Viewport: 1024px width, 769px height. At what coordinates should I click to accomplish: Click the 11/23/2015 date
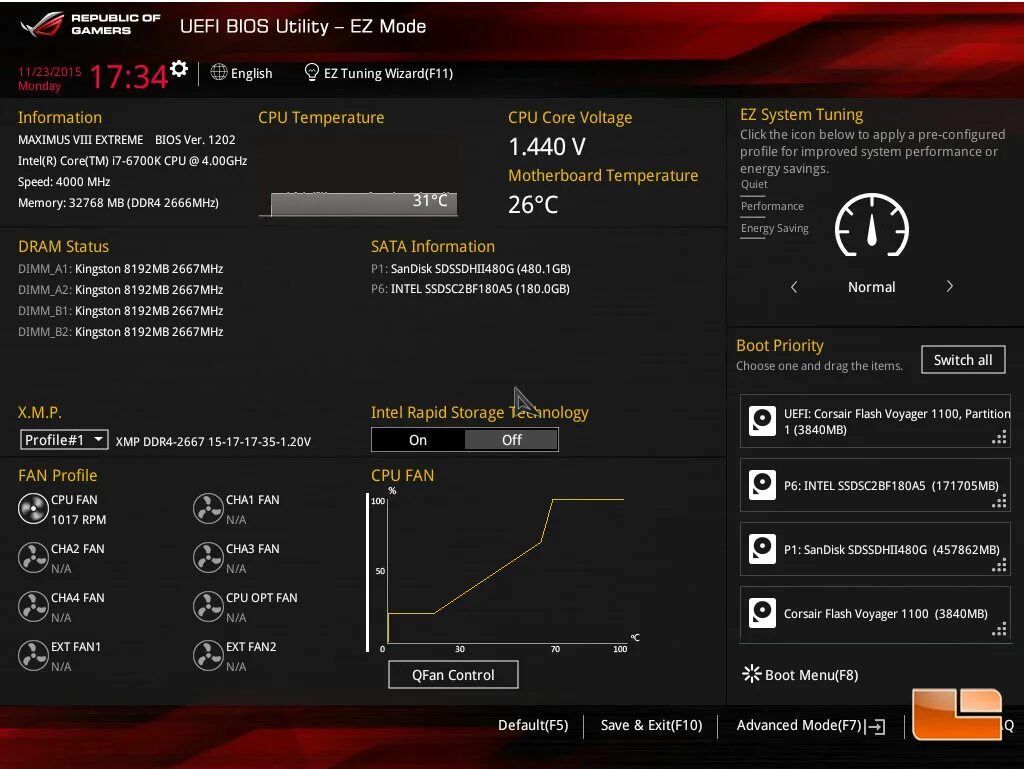point(50,72)
